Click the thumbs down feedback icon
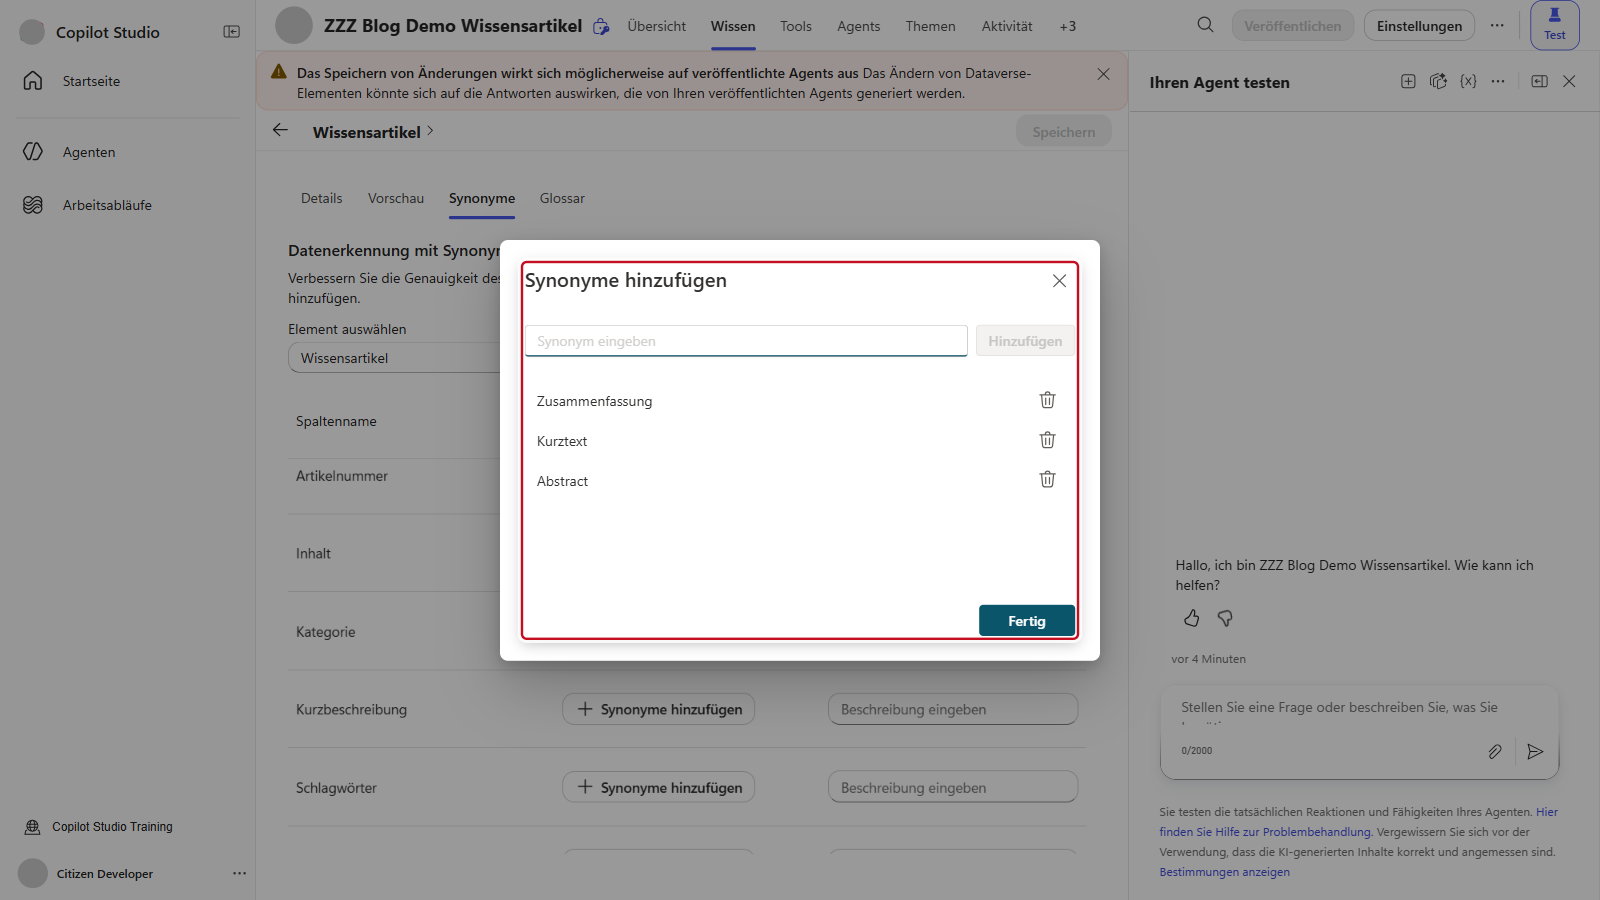This screenshot has width=1600, height=900. tap(1225, 619)
